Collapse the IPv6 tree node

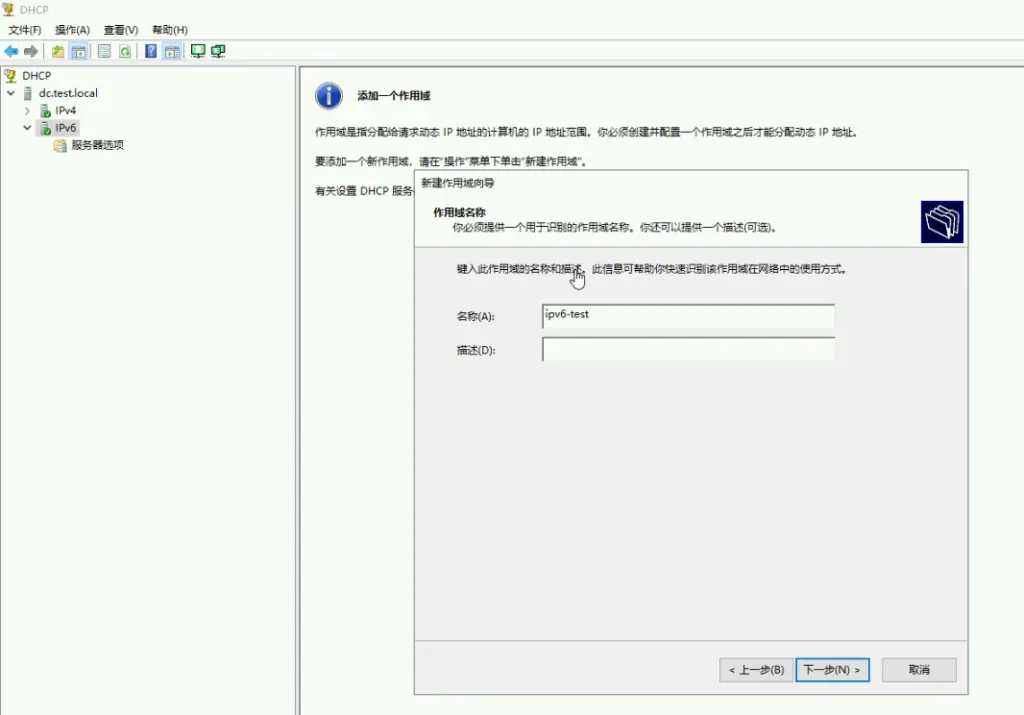28,128
